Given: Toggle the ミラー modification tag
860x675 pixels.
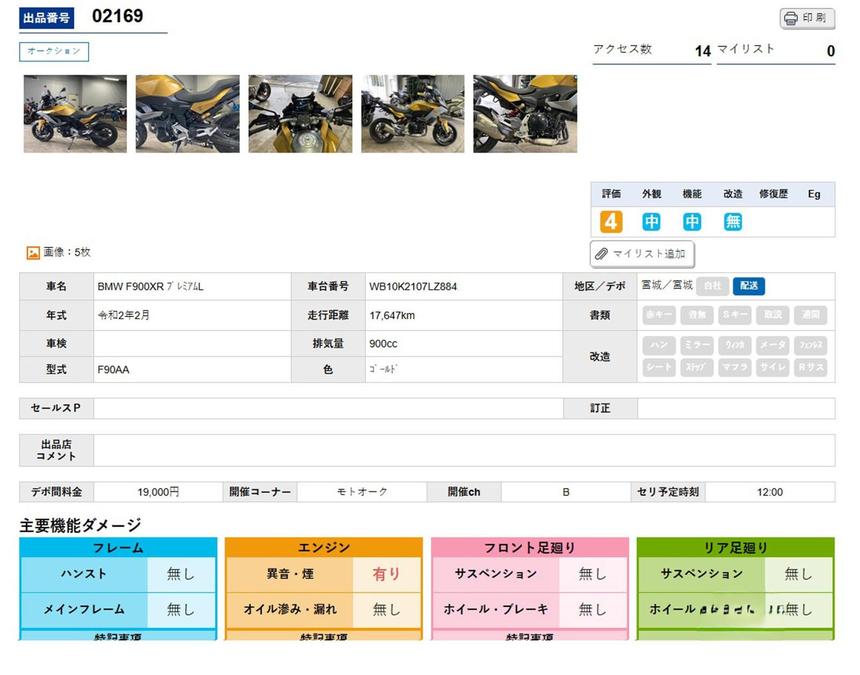Looking at the screenshot, I should (697, 345).
